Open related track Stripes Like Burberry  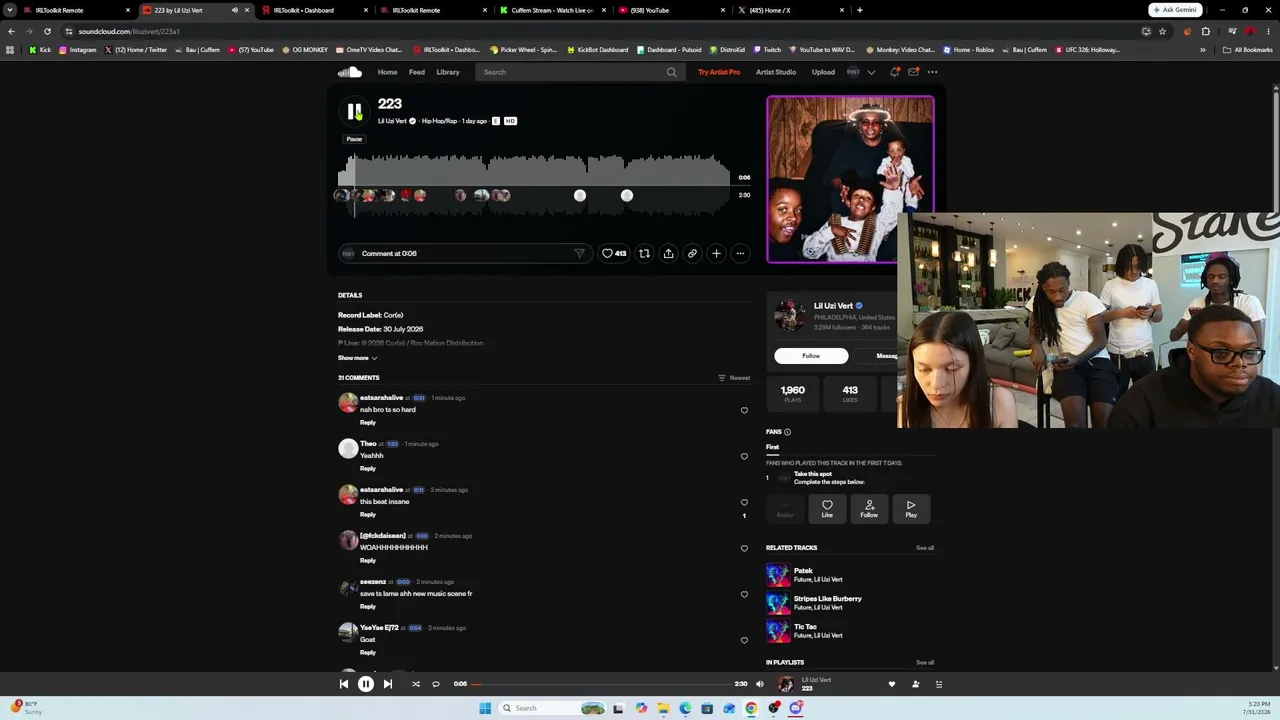(828, 599)
